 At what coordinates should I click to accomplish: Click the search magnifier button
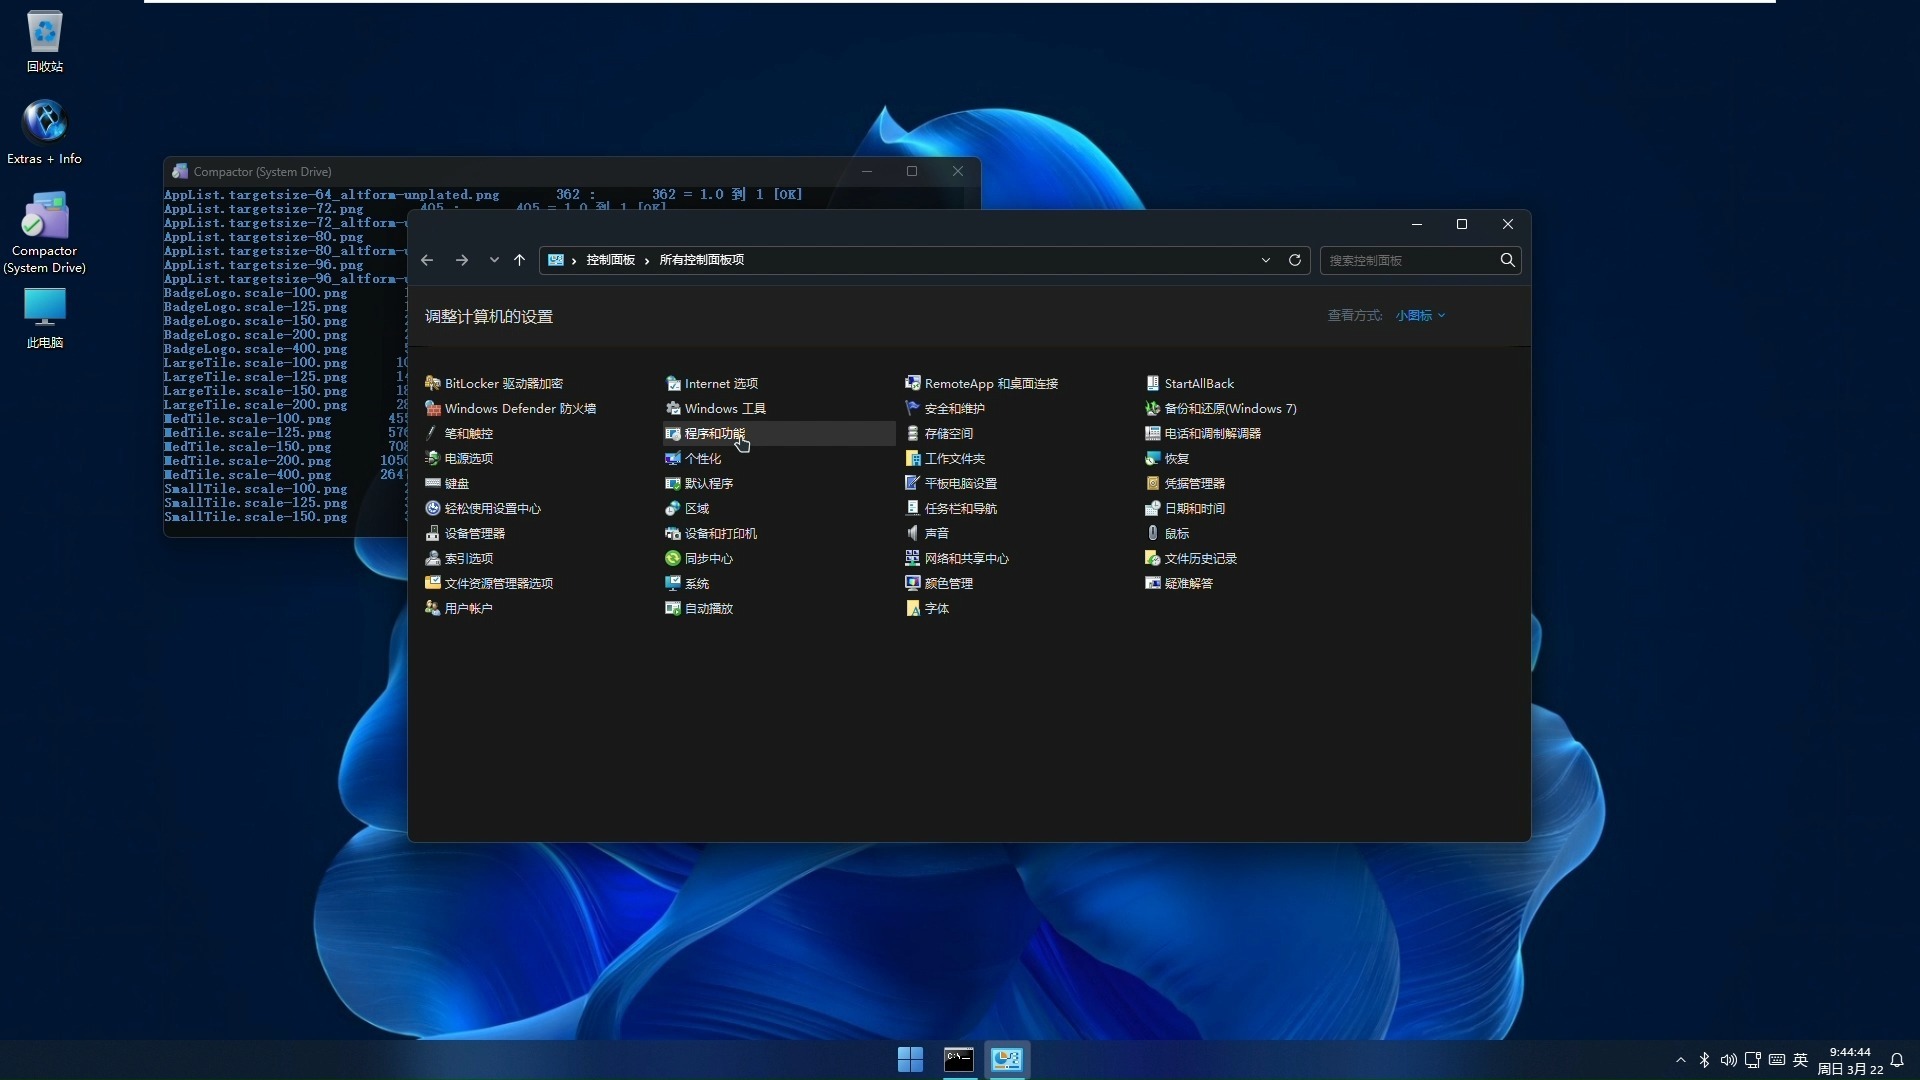click(x=1508, y=260)
